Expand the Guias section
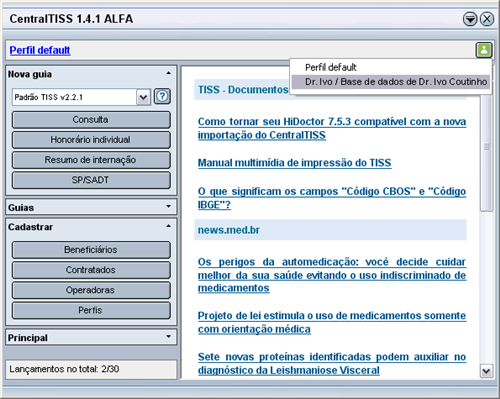This screenshot has width=500, height=399. tap(169, 207)
